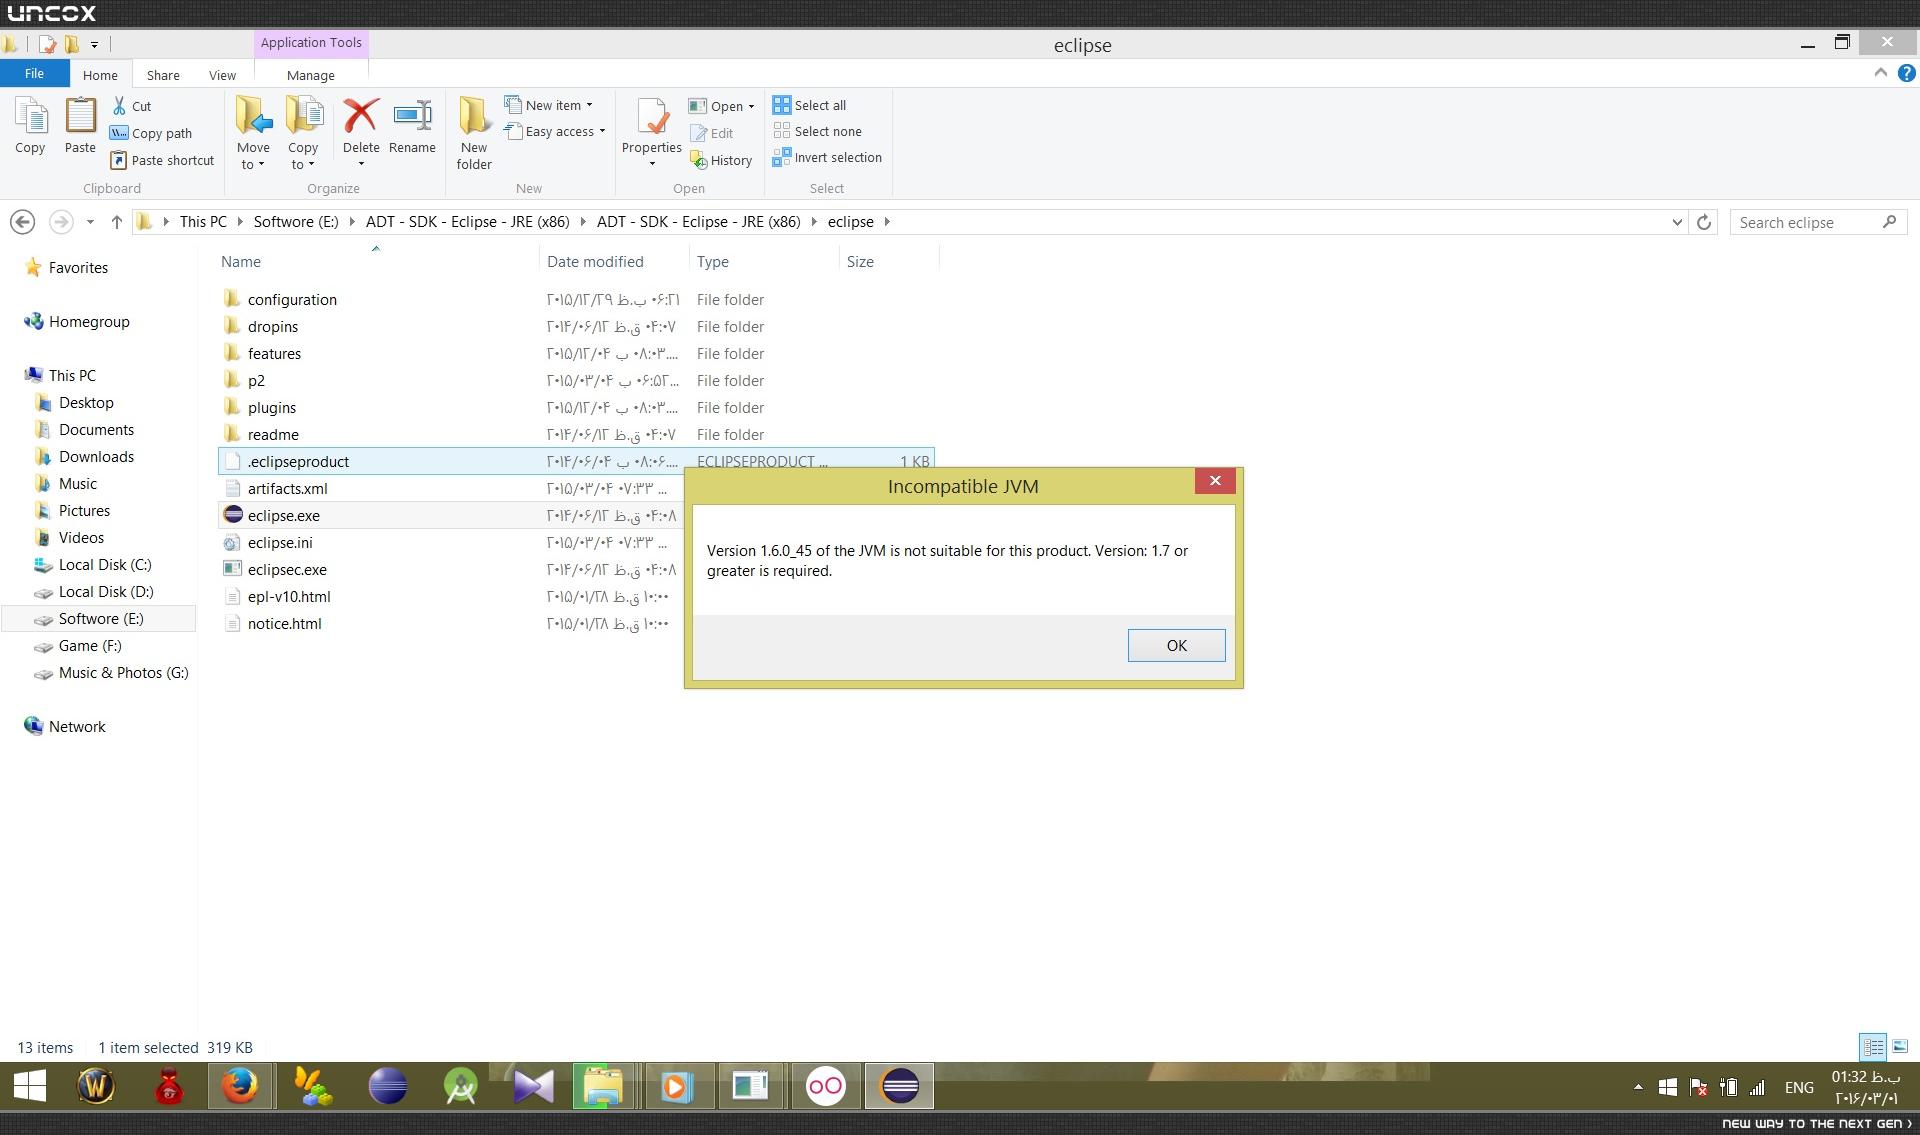Click OK in Incompatible JVM dialog

1176,645
